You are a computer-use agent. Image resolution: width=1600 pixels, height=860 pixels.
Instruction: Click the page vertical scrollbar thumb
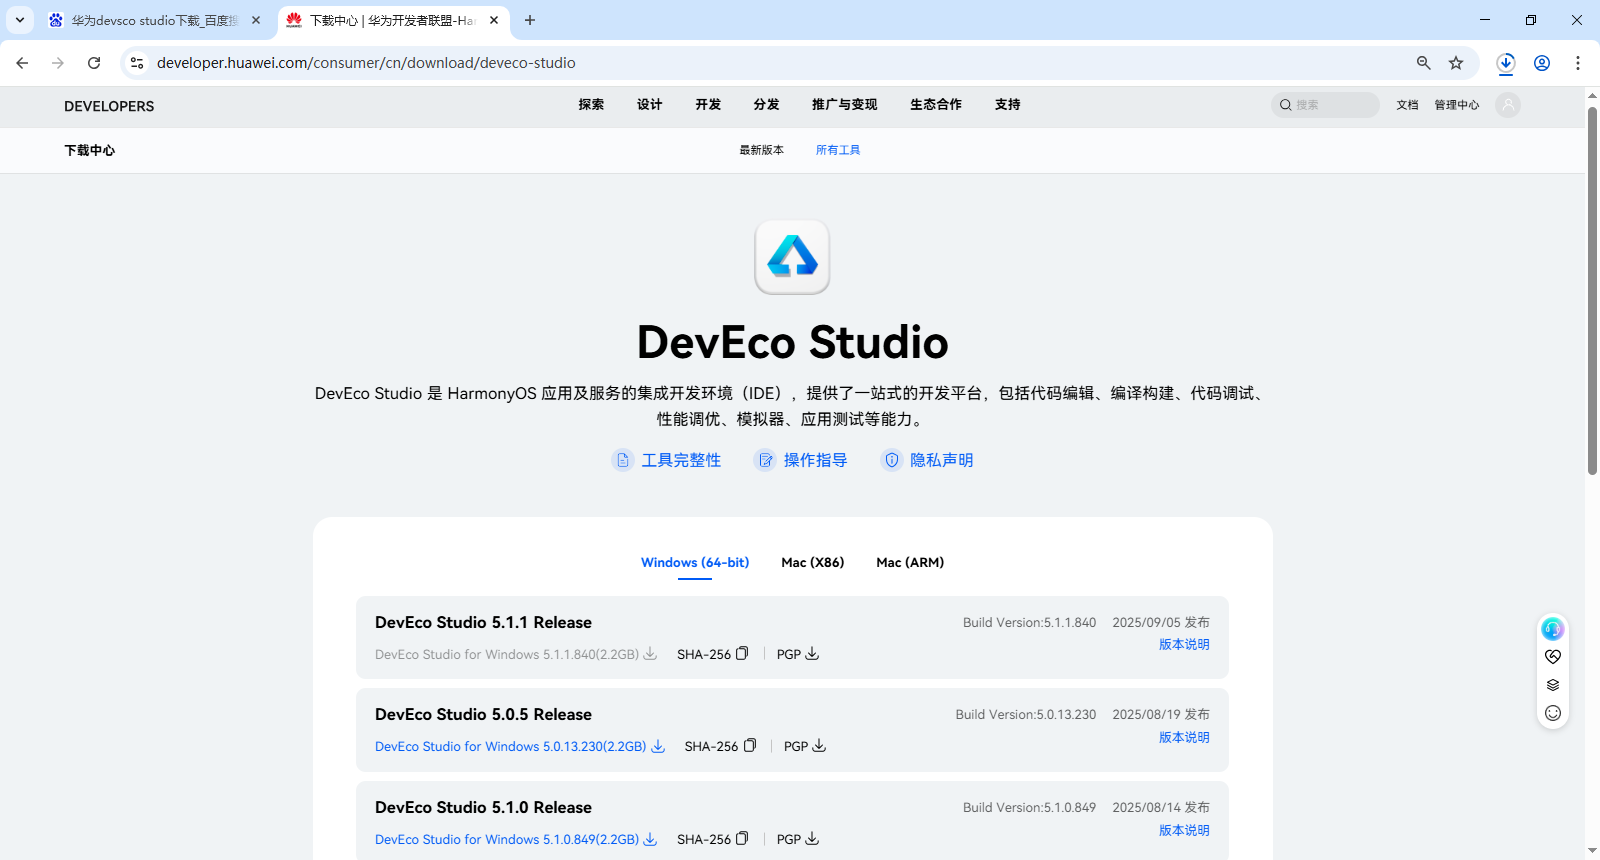point(1592,290)
